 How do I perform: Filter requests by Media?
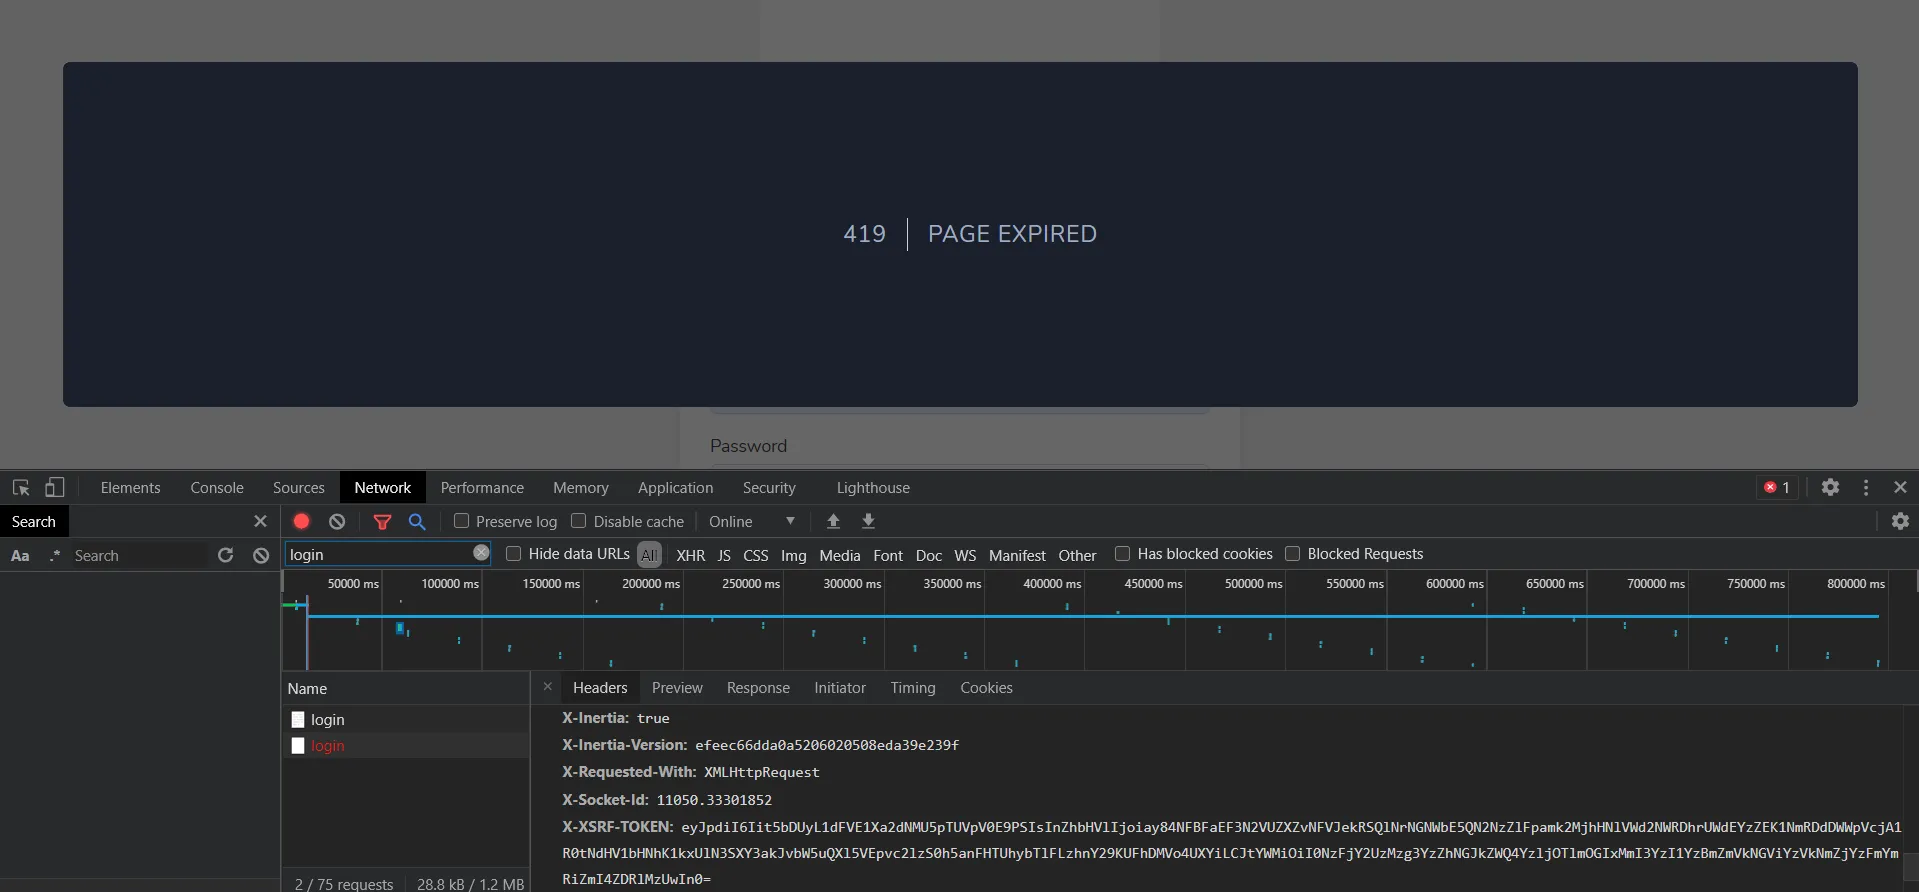click(840, 555)
